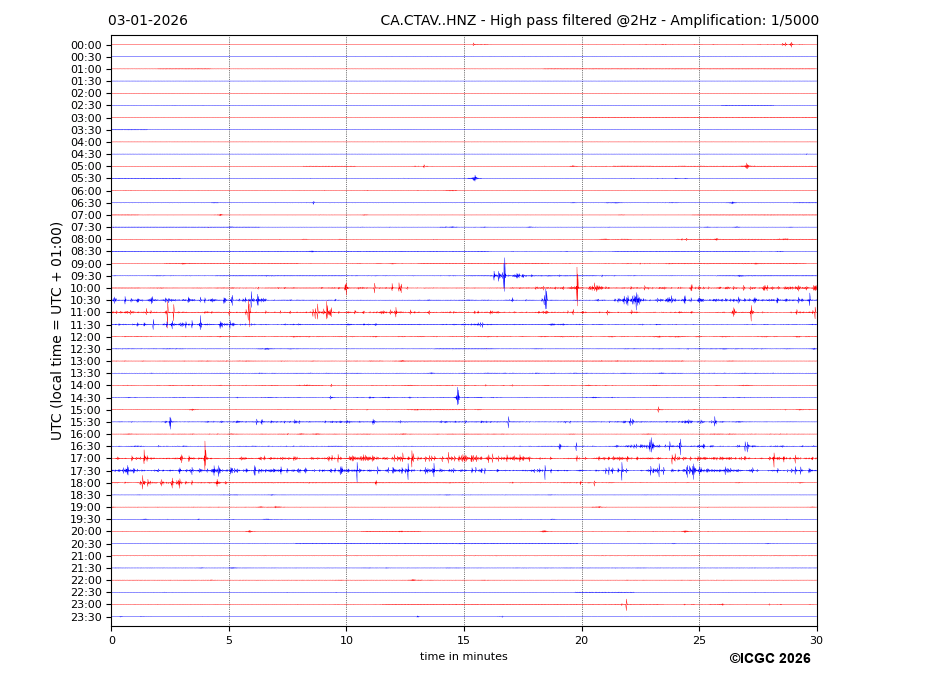Click the x-axis tick label 30
Image resolution: width=927 pixels, height=696 pixels.
[816, 640]
